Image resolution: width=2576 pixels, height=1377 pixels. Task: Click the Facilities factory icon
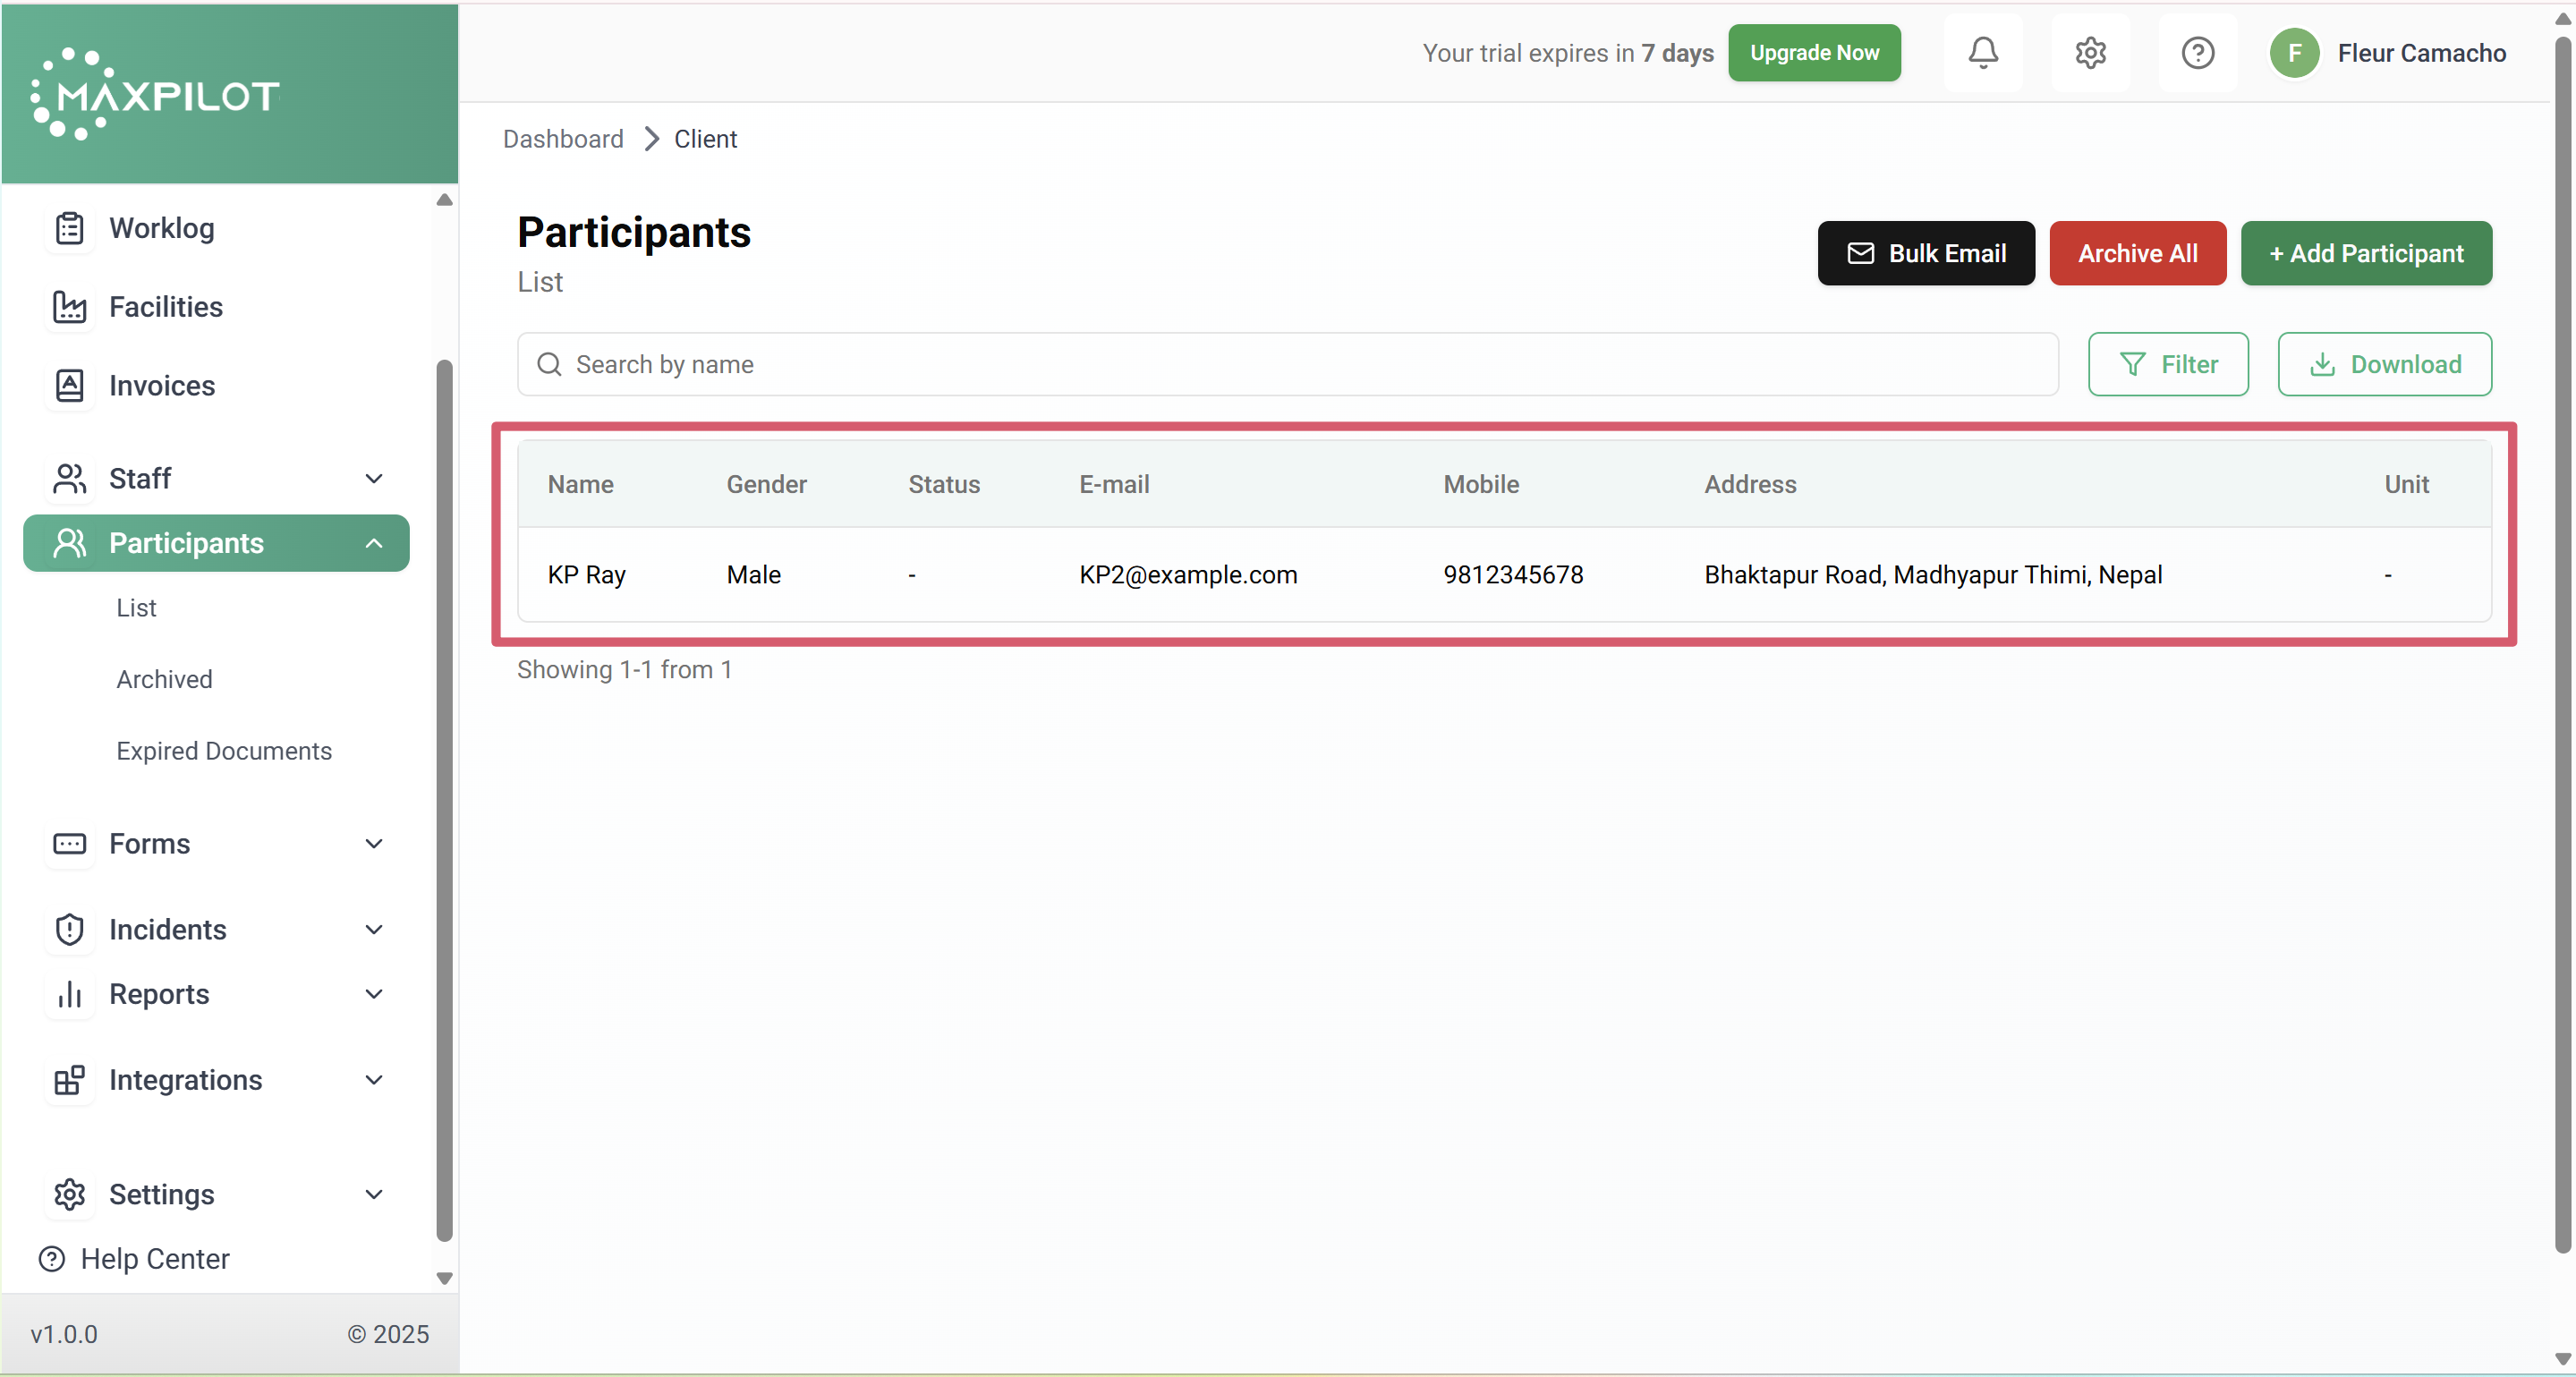pos(69,307)
